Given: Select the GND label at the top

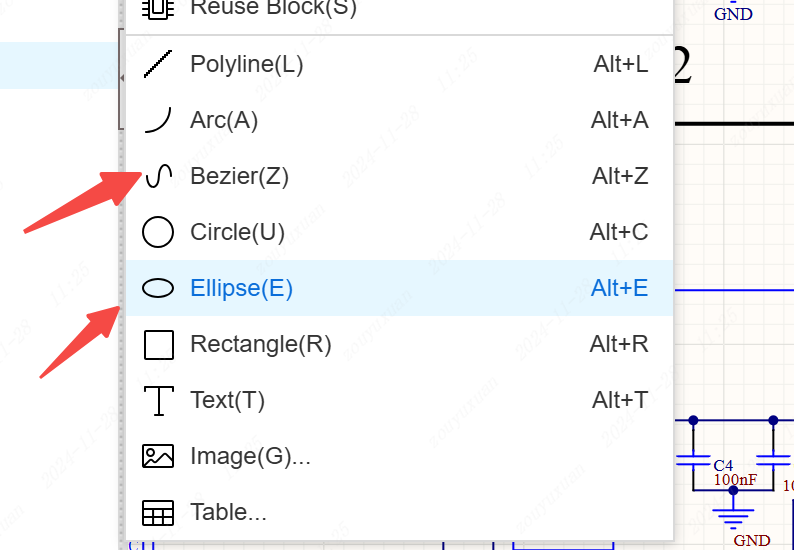Looking at the screenshot, I should tap(733, 15).
